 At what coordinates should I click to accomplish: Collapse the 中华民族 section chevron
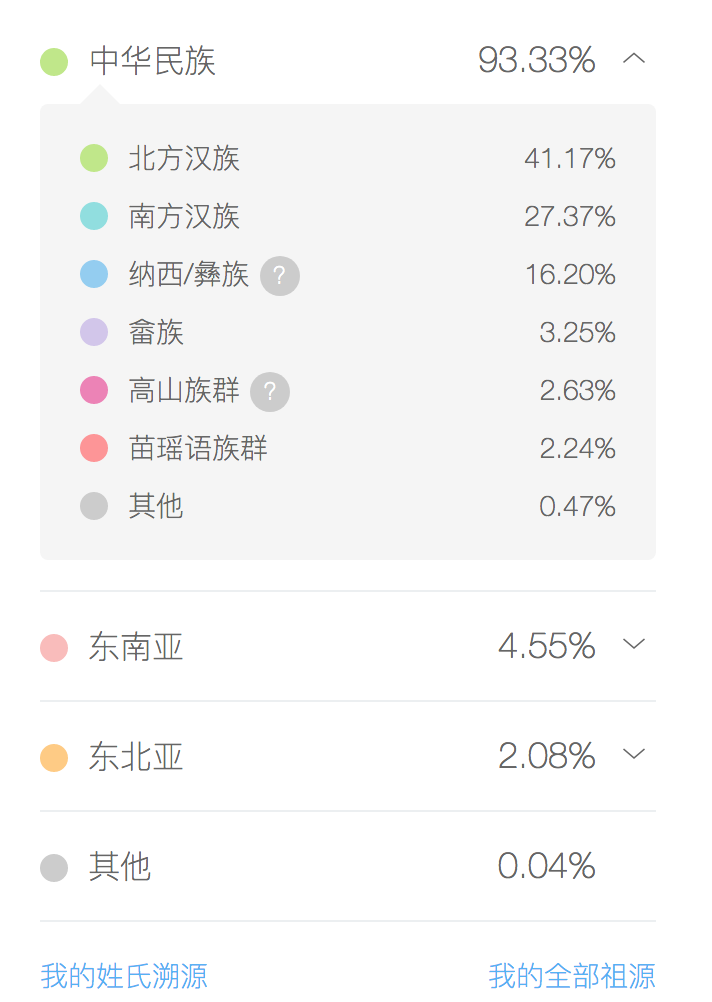pos(634,59)
